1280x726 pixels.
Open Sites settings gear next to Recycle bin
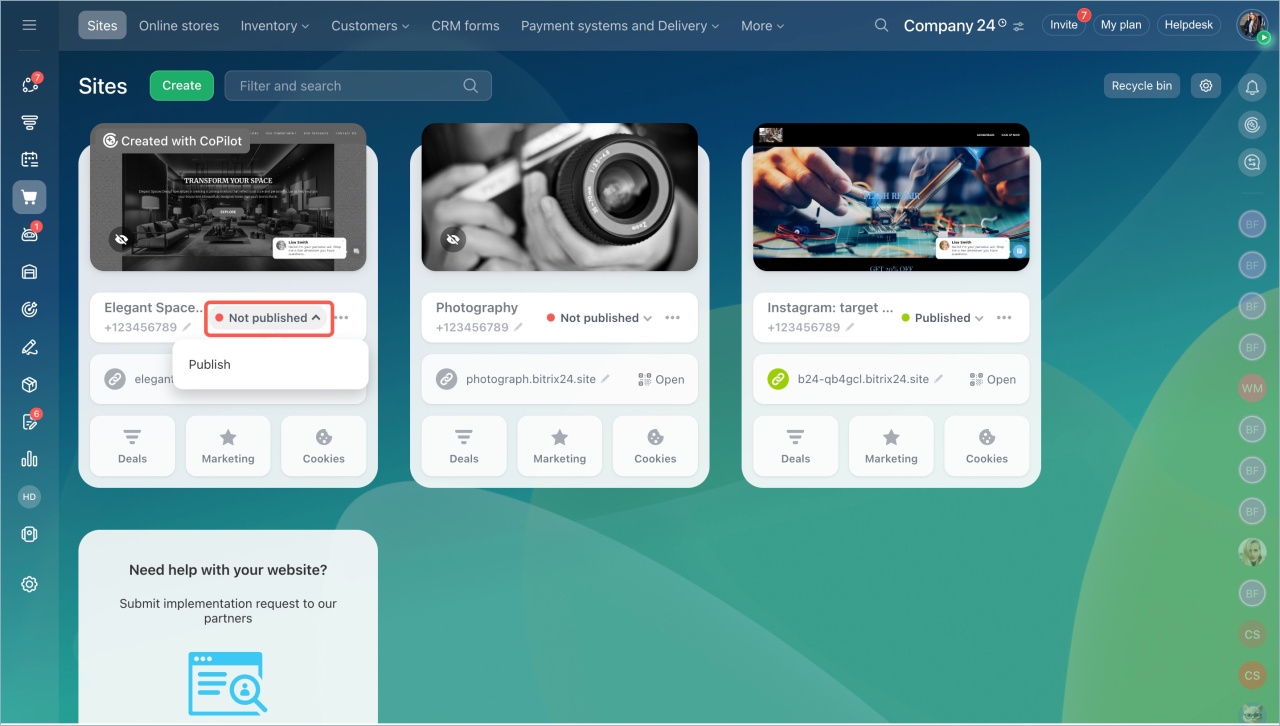(1206, 86)
